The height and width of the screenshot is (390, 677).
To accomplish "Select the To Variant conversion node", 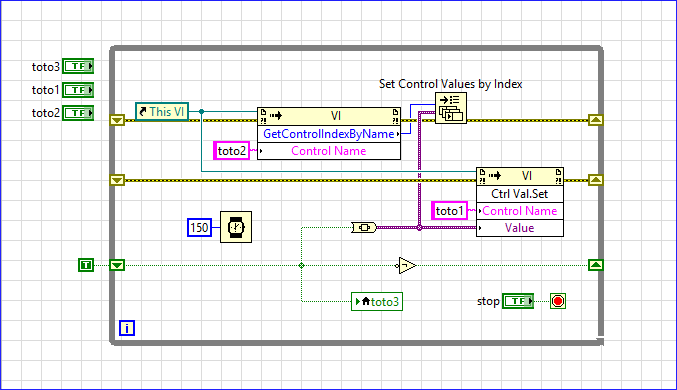I will point(364,227).
